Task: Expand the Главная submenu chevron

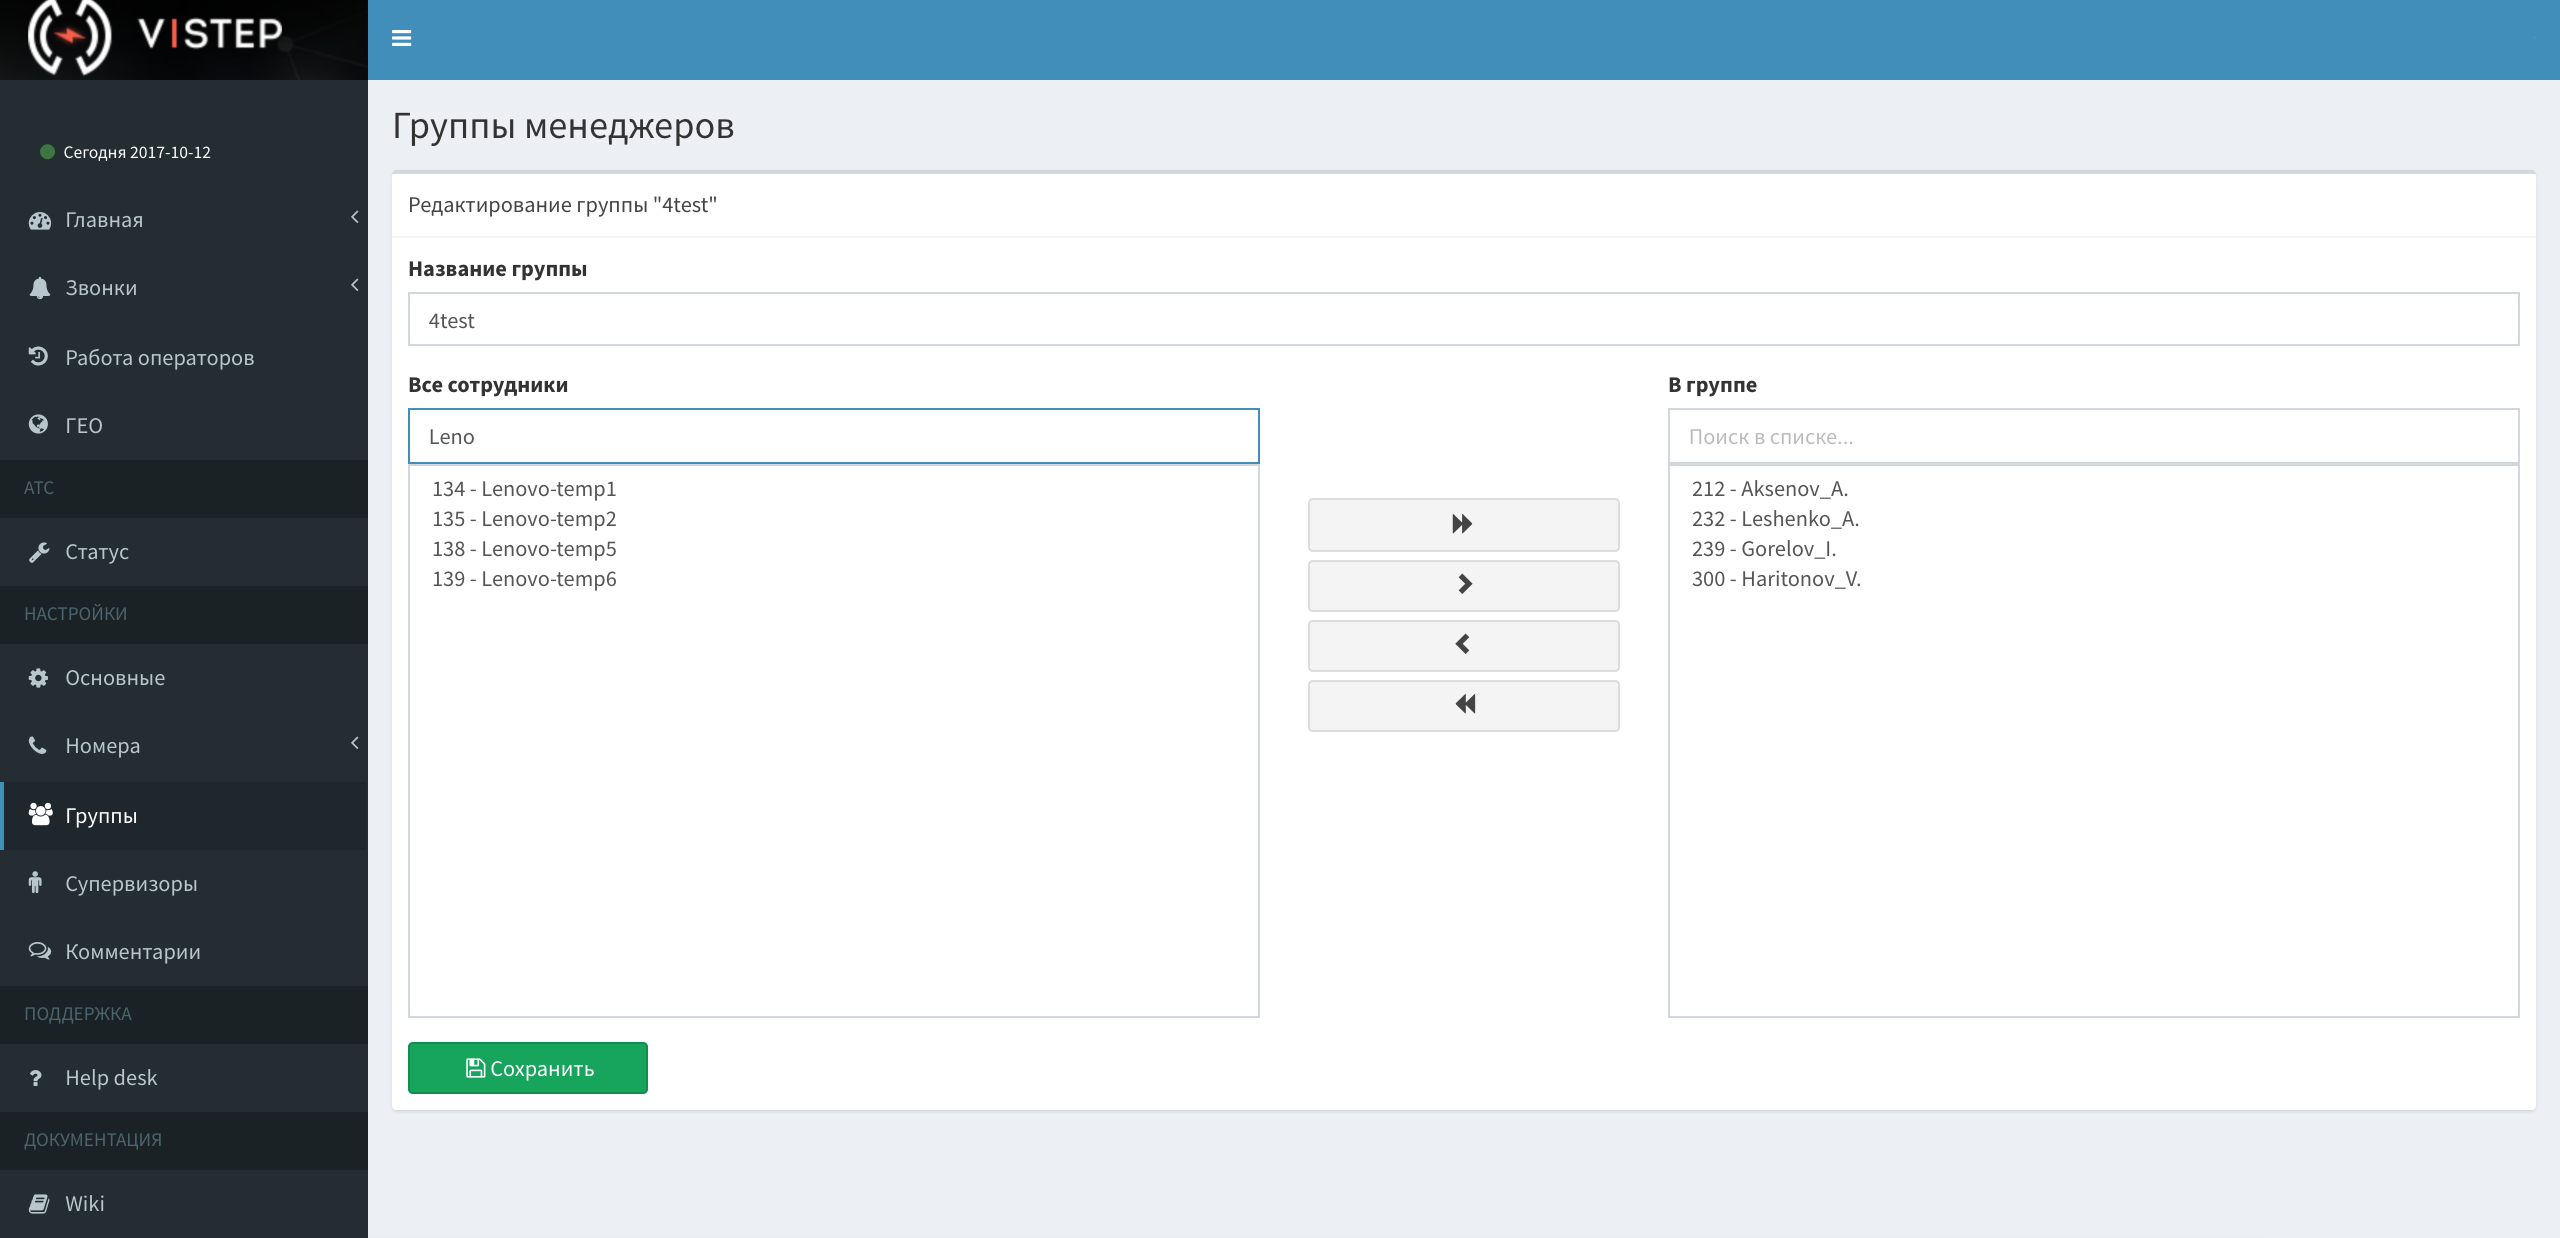Action: (354, 217)
